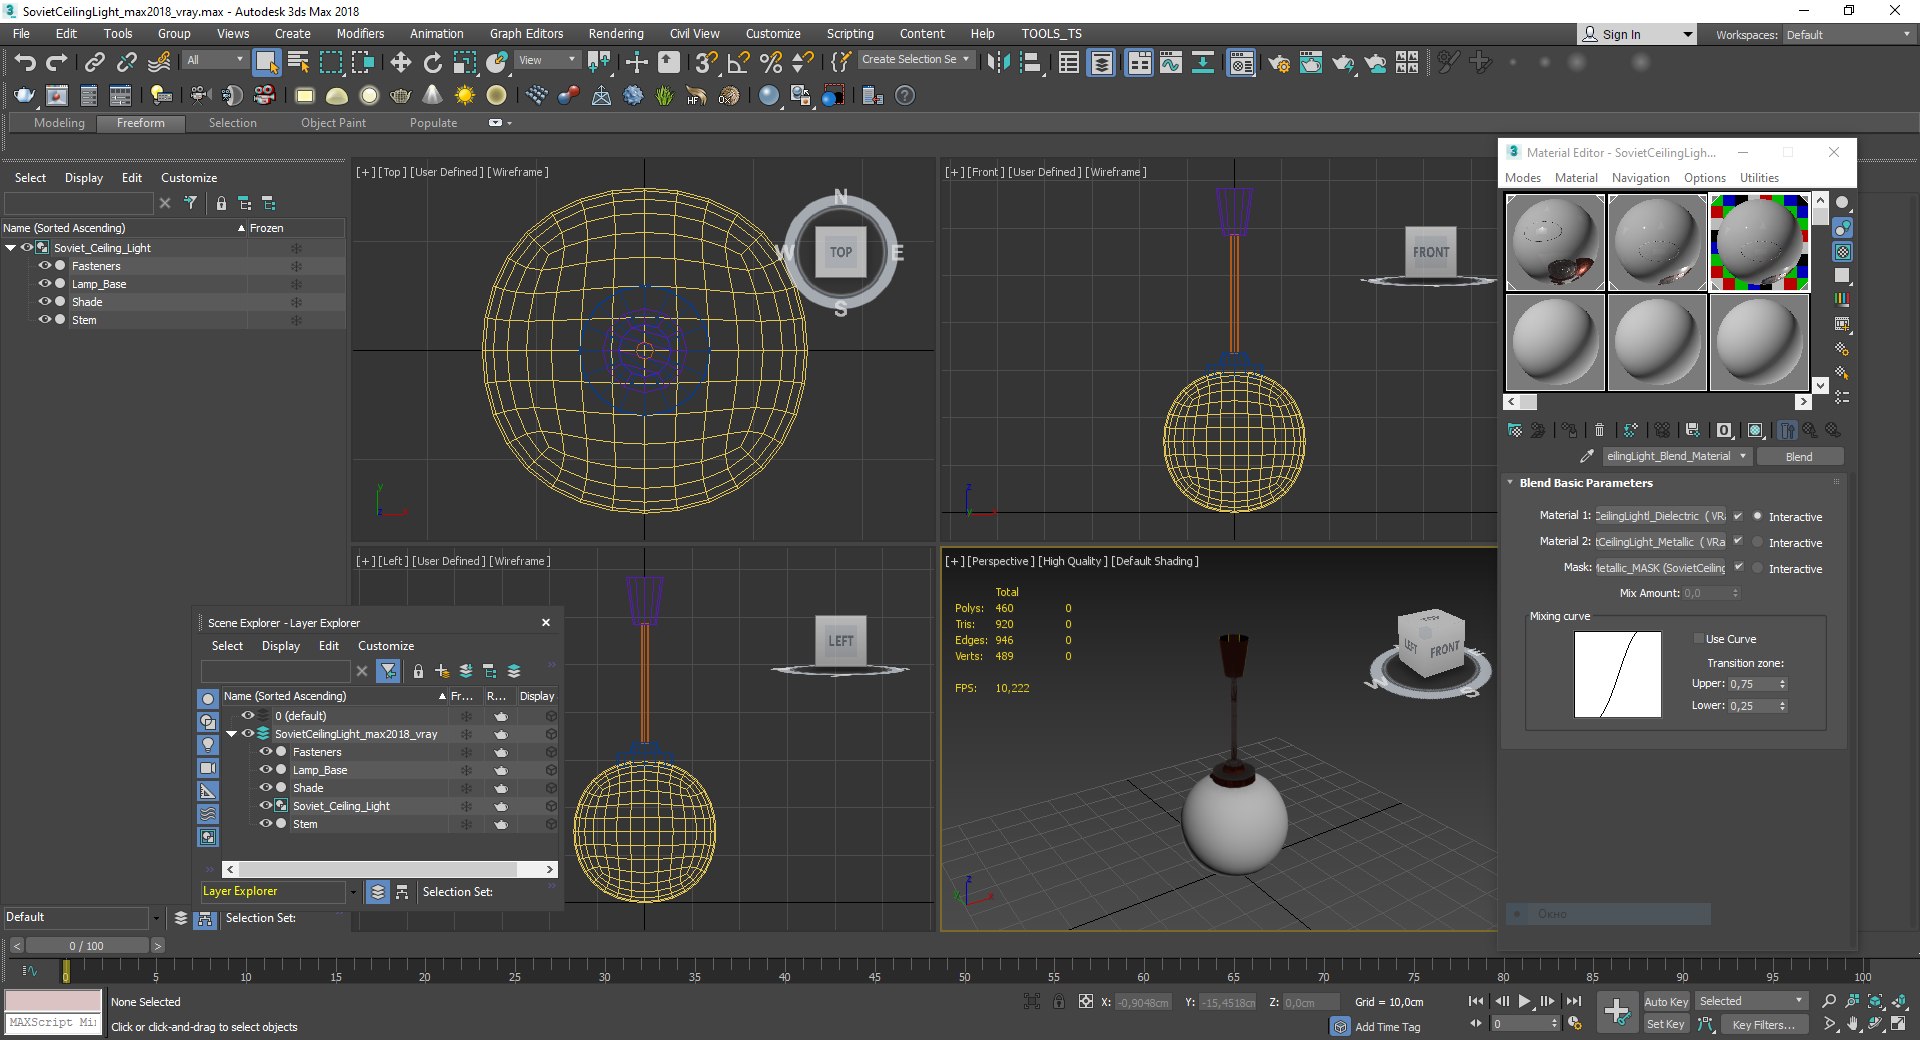1920x1040 pixels.
Task: Click the TOP face of the ViewCube
Action: pyautogui.click(x=841, y=252)
